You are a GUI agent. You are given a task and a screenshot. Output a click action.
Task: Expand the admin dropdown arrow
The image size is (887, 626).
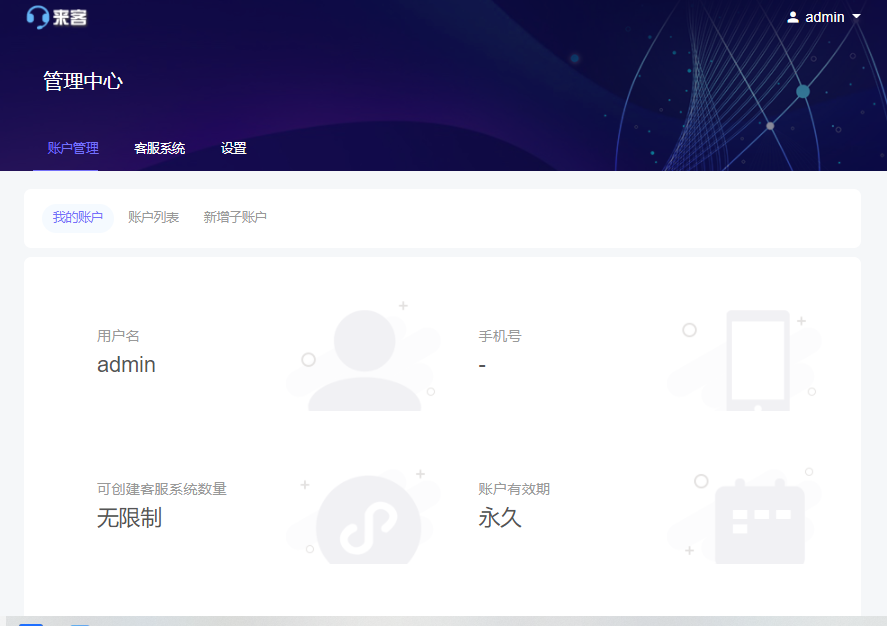856,17
